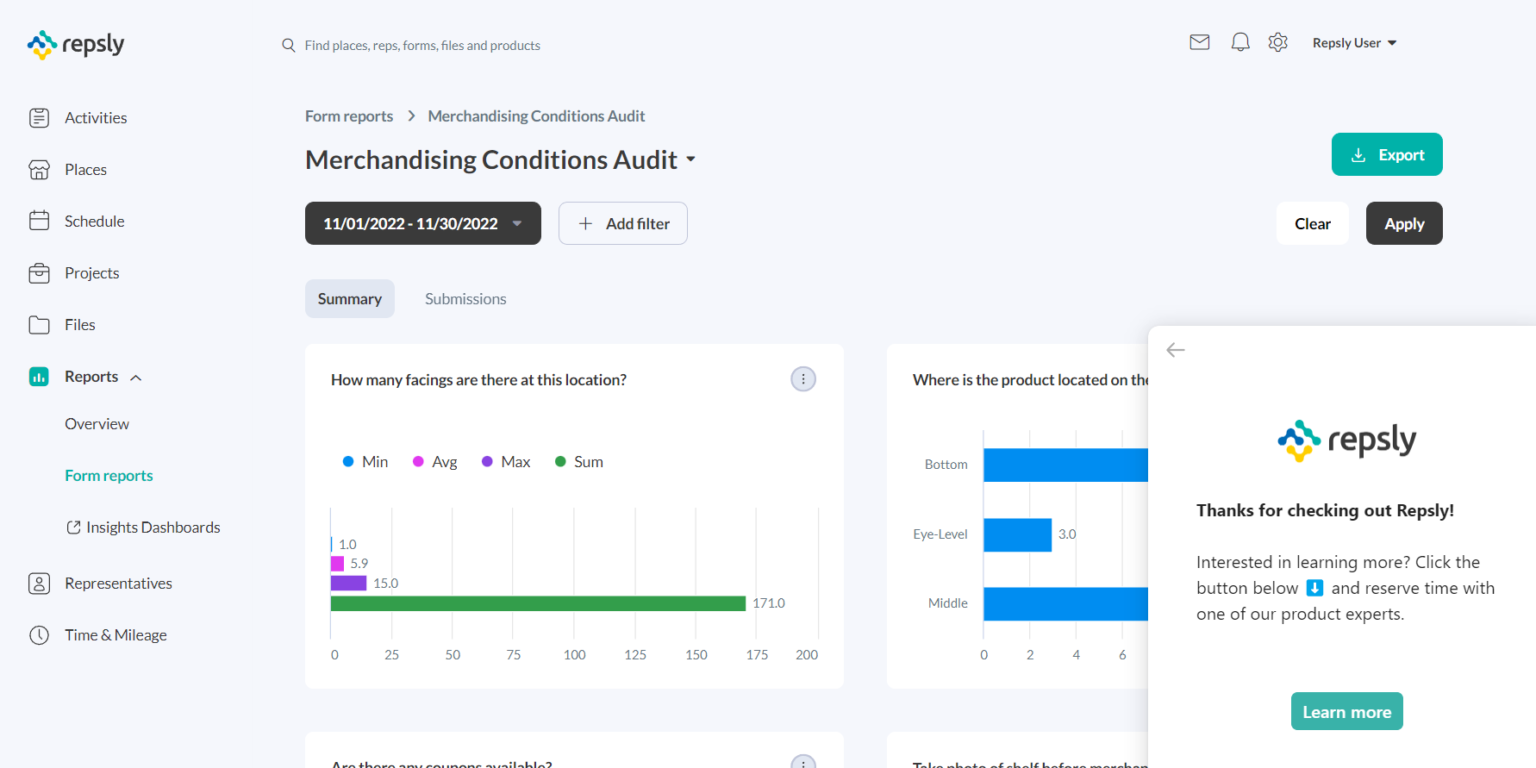1536x768 pixels.
Task: Open the notifications bell
Action: (x=1240, y=42)
